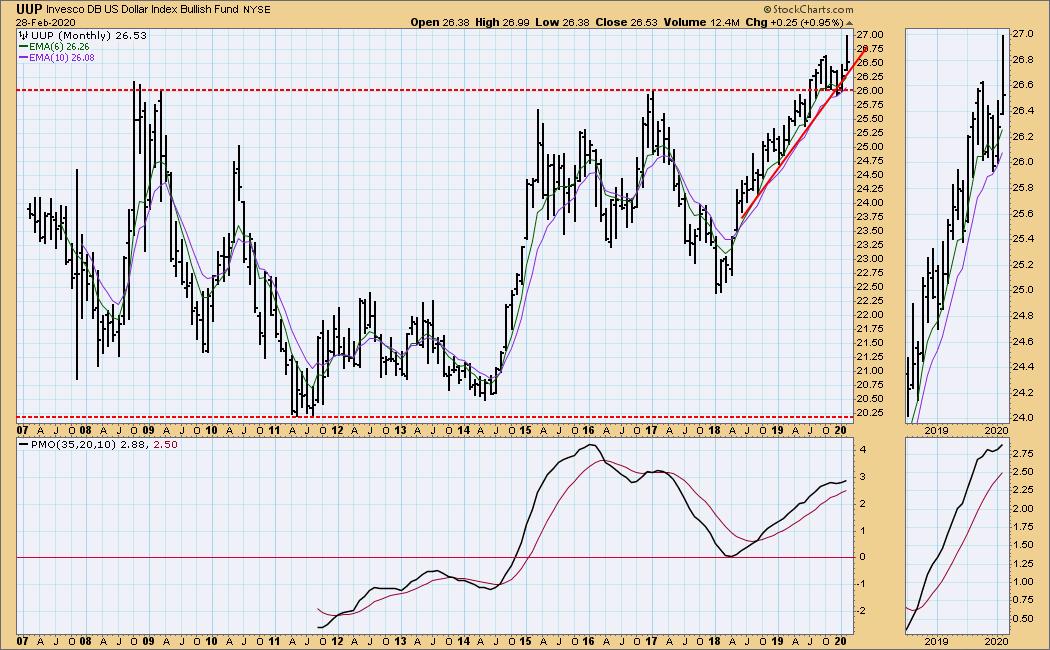Click the black line swatch beside the PMO legend

[x=23, y=444]
